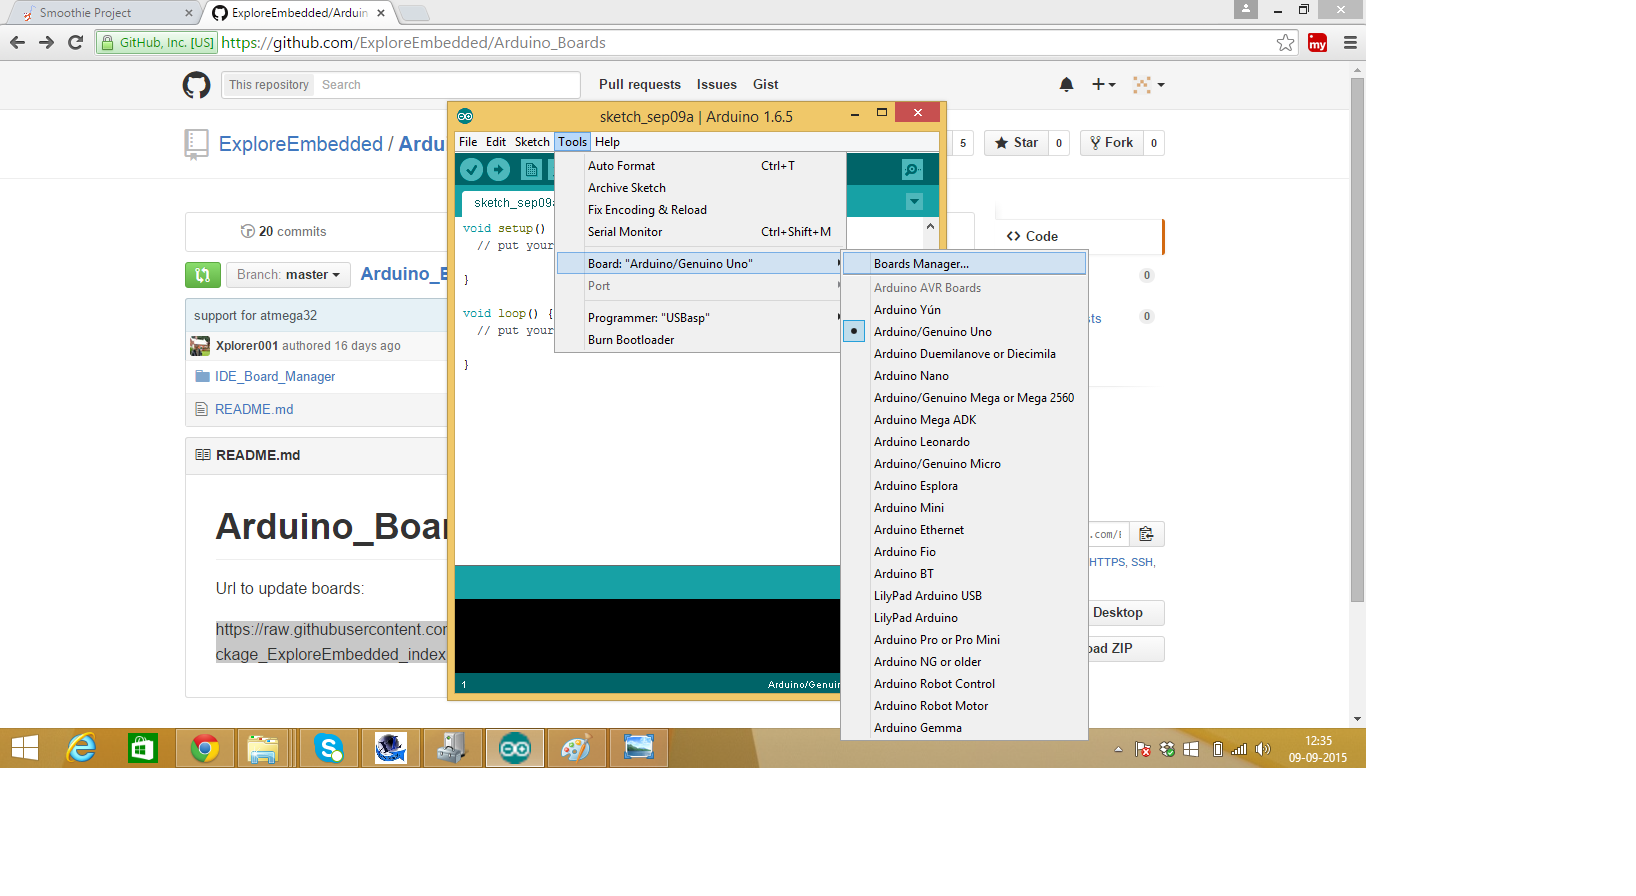The height and width of the screenshot is (896, 1636).
Task: Open Boards Manager... entry
Action: (965, 264)
